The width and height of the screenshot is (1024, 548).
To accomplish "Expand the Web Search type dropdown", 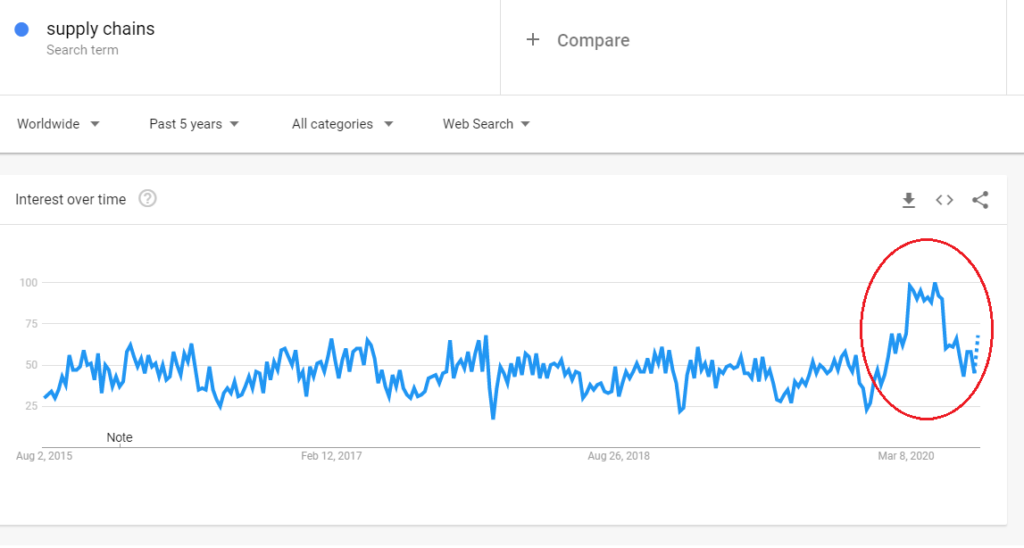I will [486, 124].
